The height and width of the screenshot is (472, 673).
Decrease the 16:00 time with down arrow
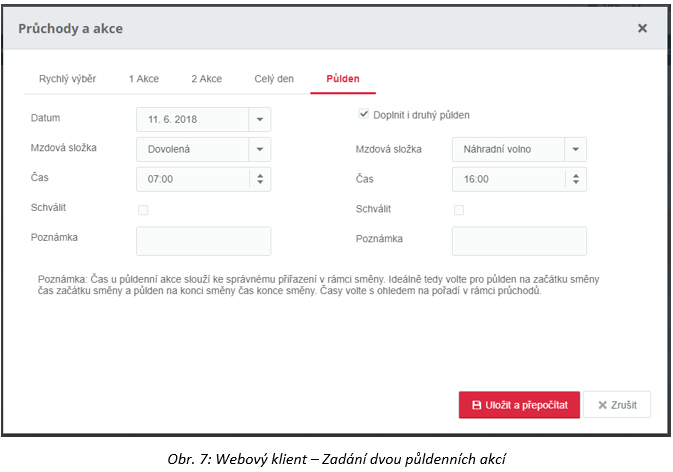click(576, 182)
